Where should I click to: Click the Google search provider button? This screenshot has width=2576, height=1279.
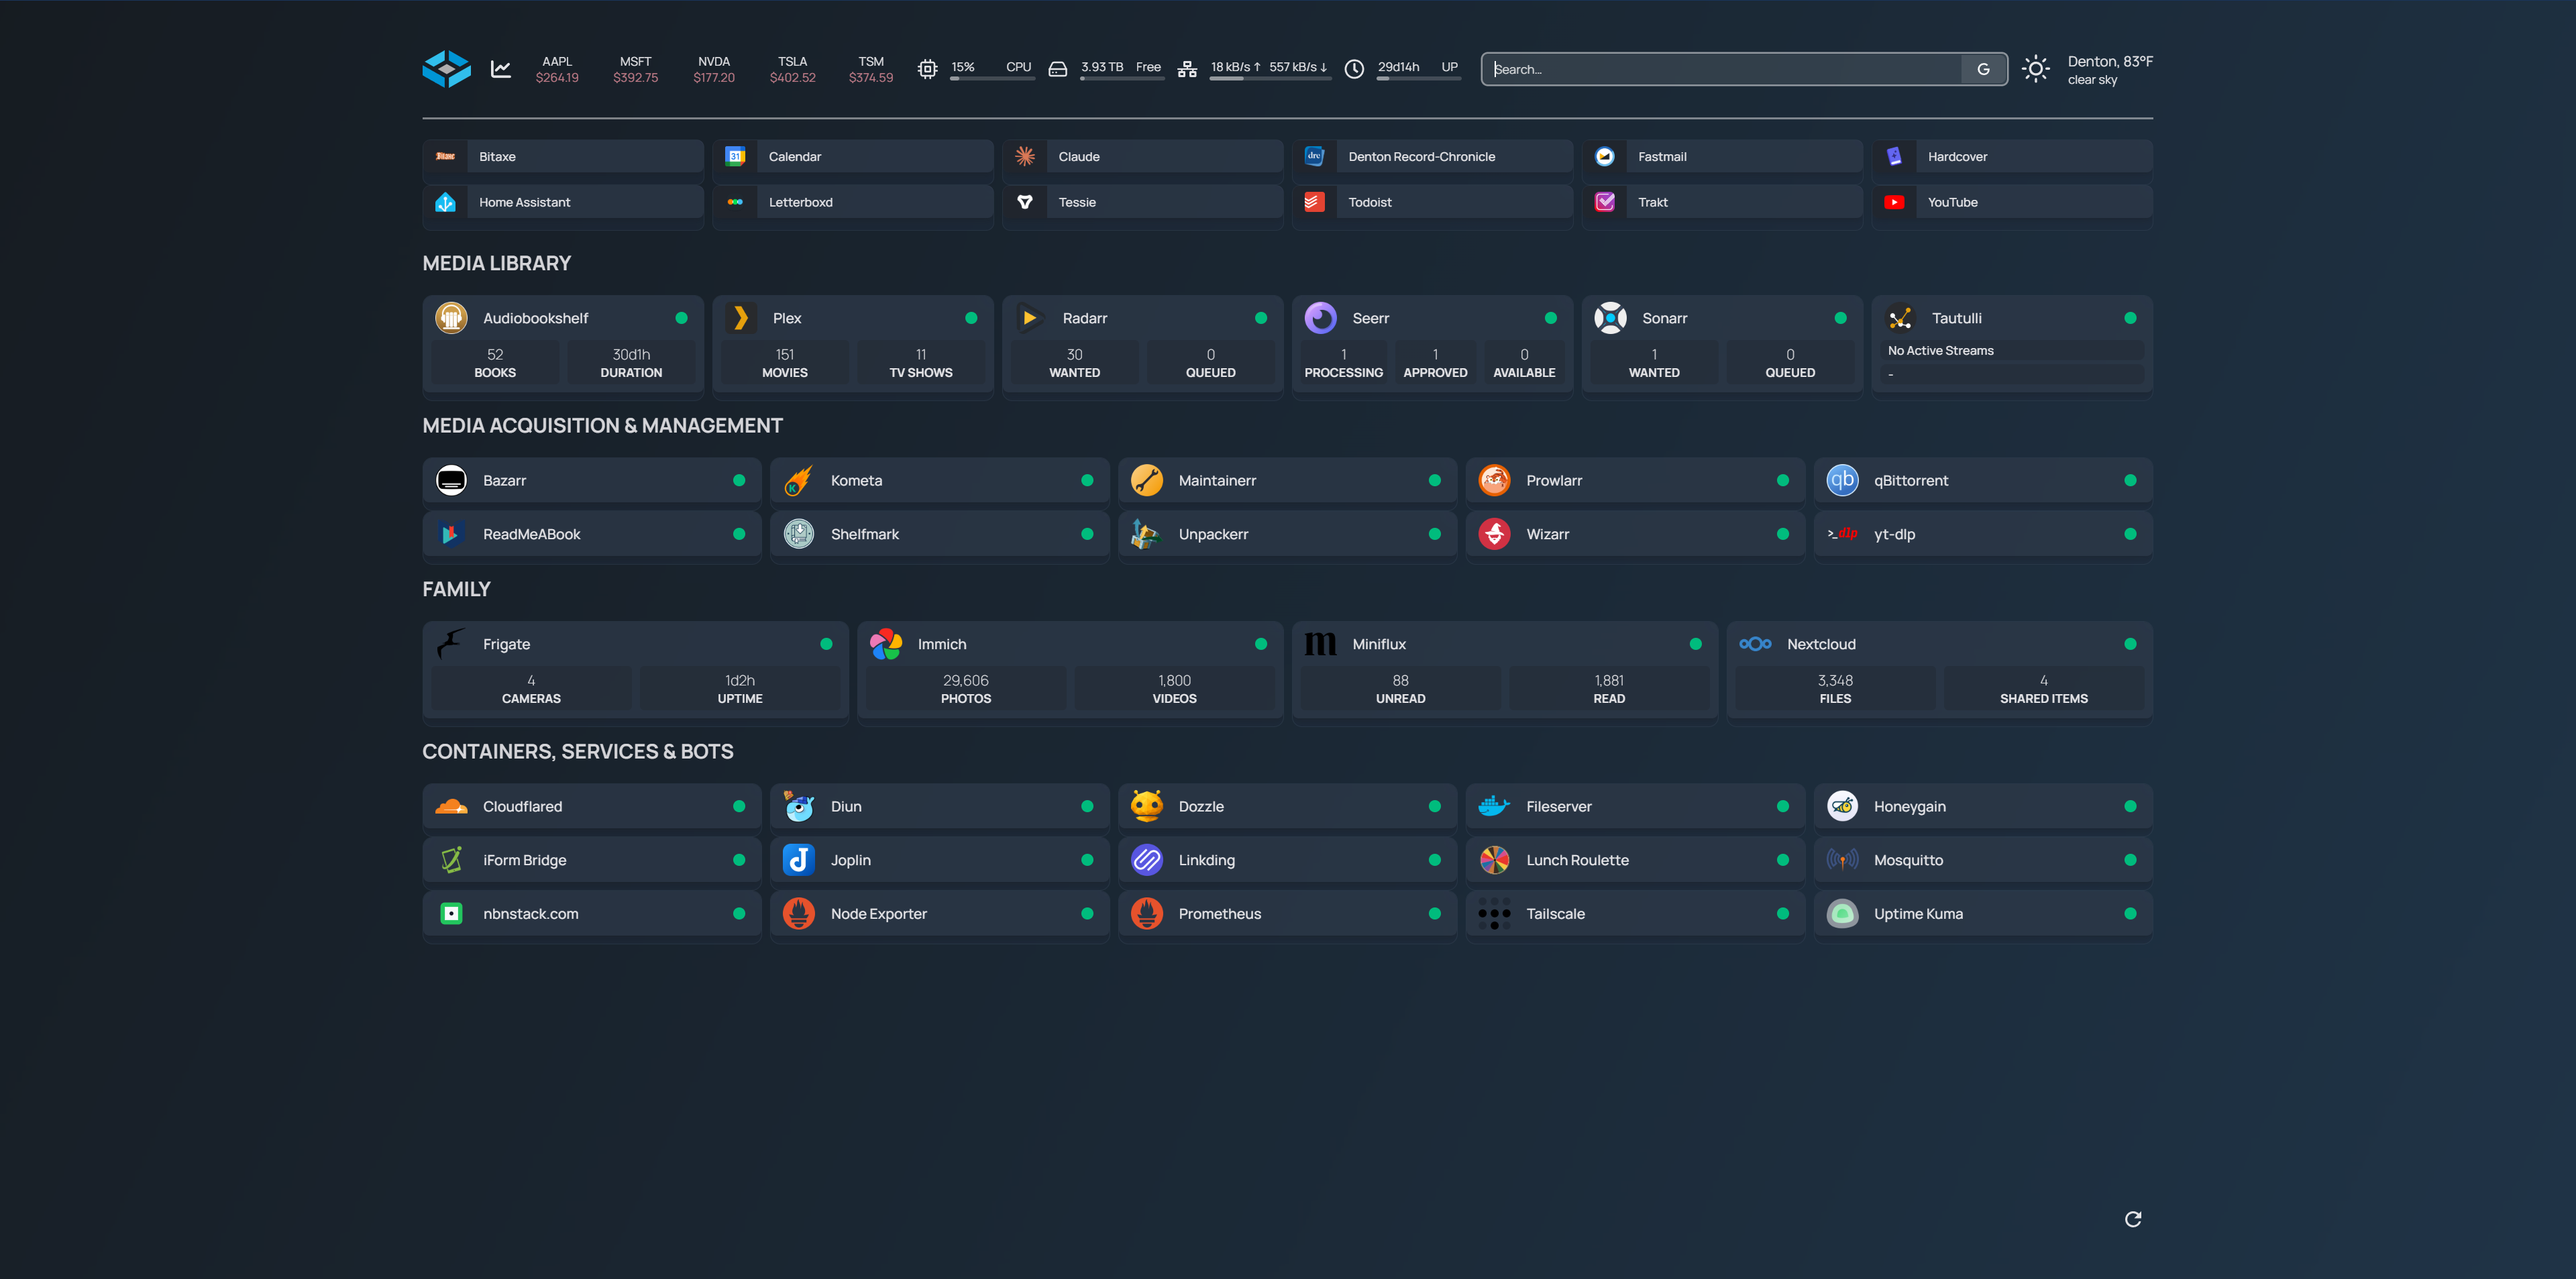coord(1983,69)
